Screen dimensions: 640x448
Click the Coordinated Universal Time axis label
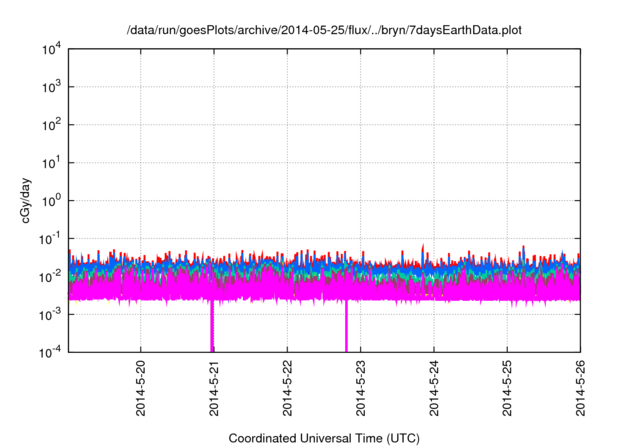(x=324, y=438)
